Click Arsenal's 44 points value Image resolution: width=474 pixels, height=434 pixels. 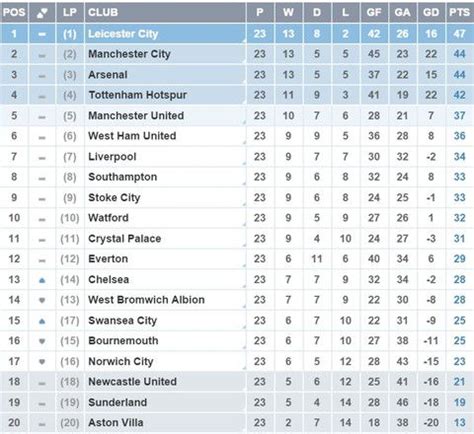pos(459,74)
